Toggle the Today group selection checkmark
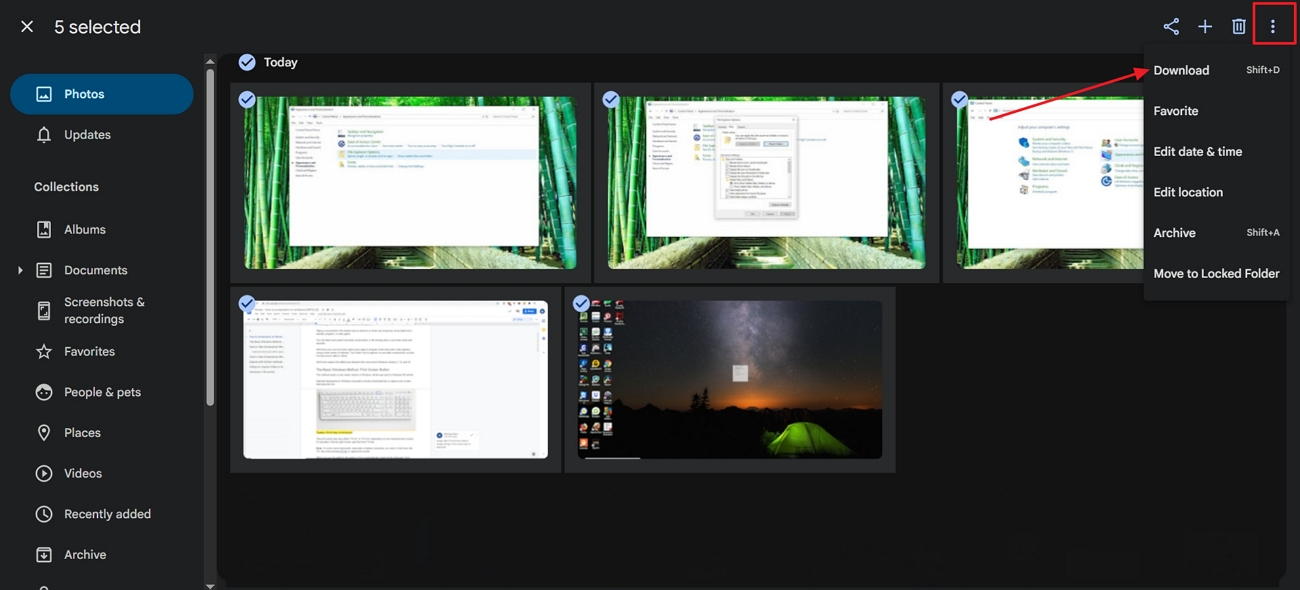Image resolution: width=1300 pixels, height=590 pixels. click(x=246, y=61)
